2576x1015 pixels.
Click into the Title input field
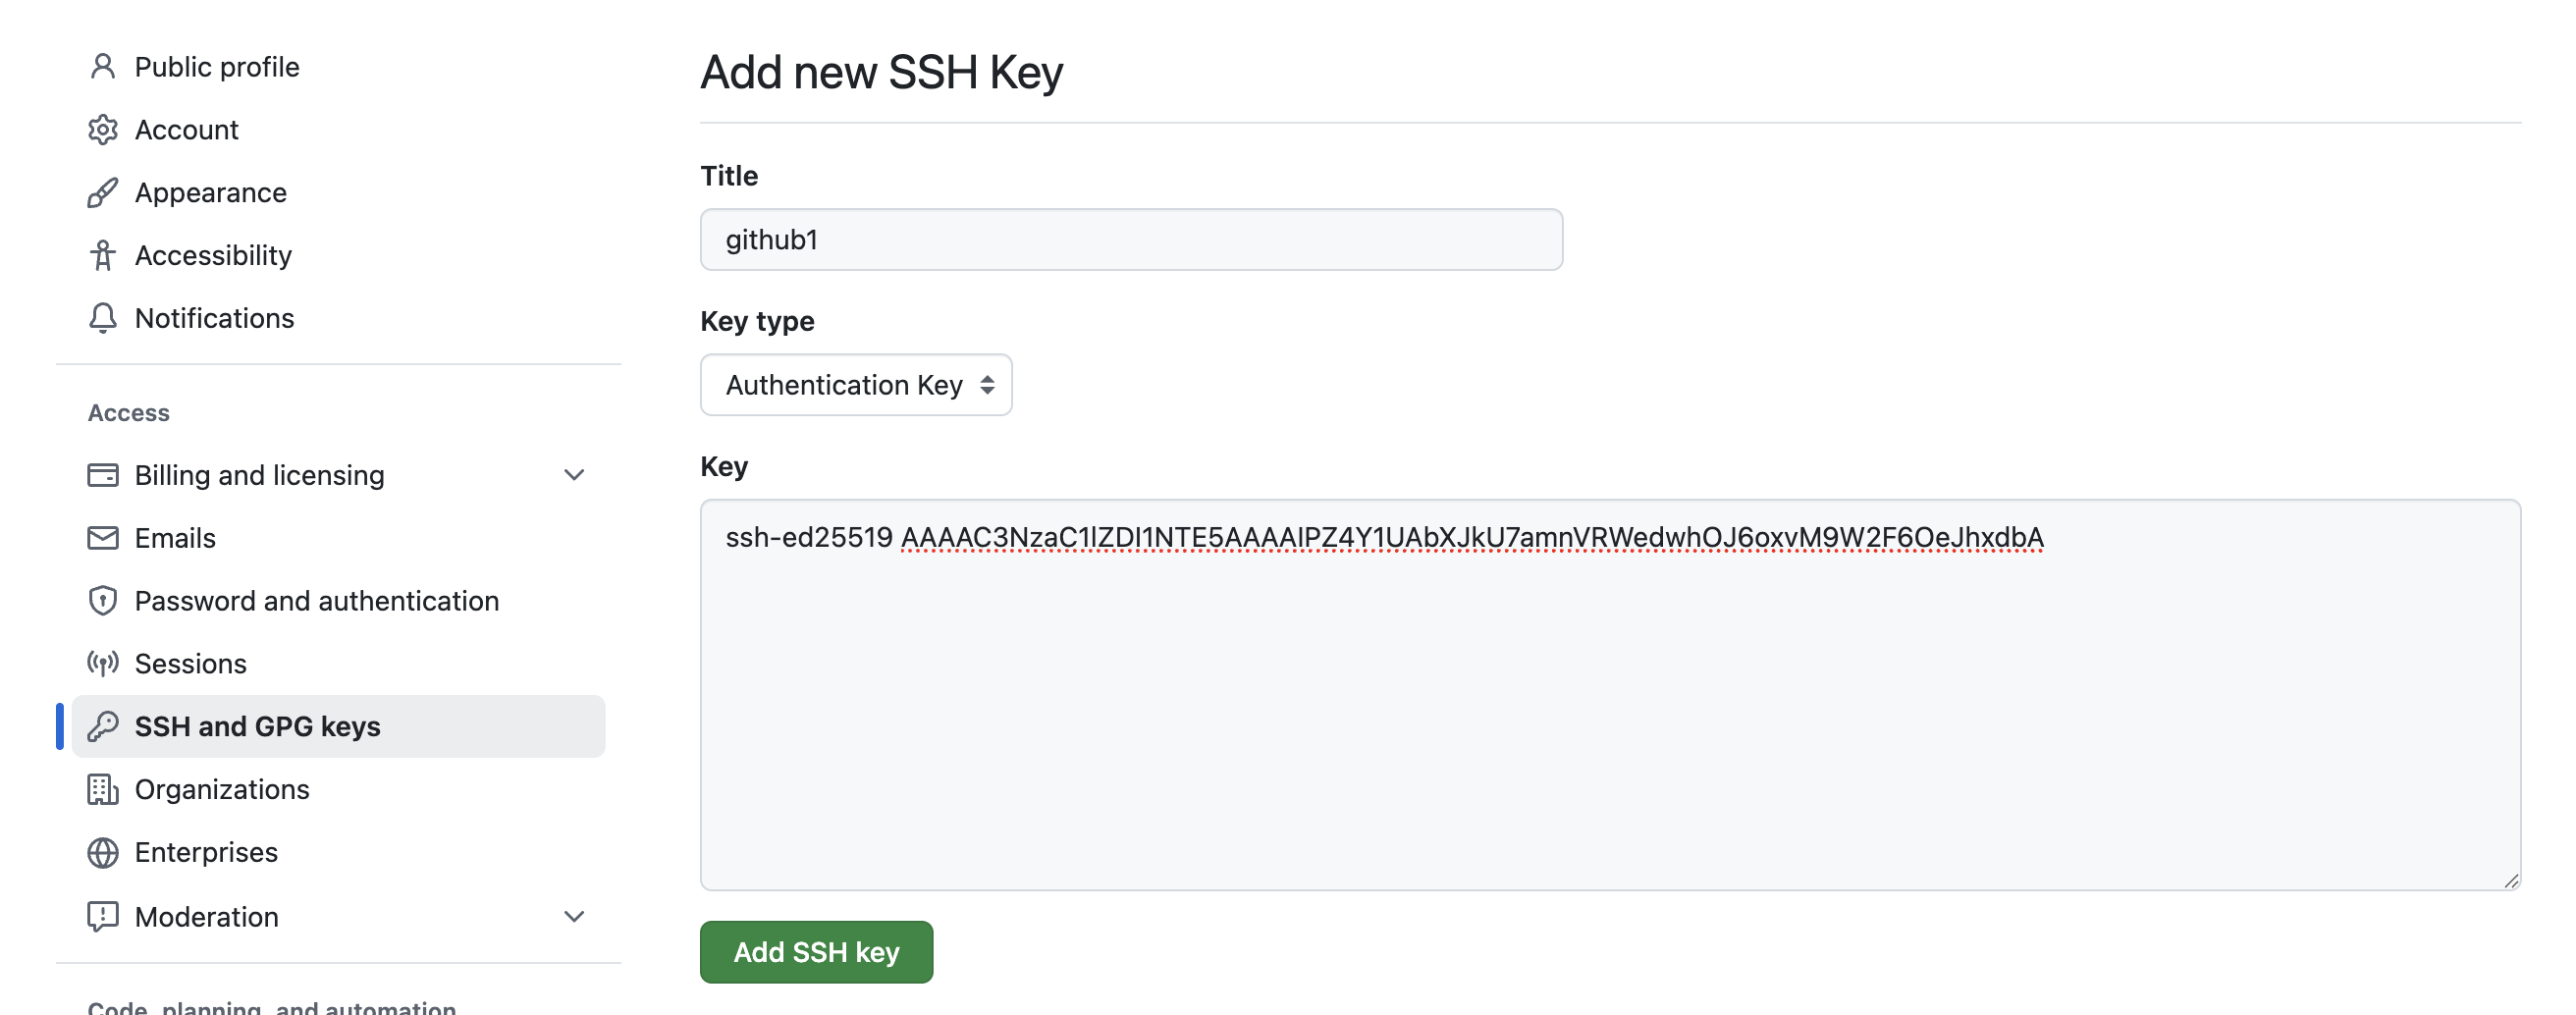coord(1130,240)
